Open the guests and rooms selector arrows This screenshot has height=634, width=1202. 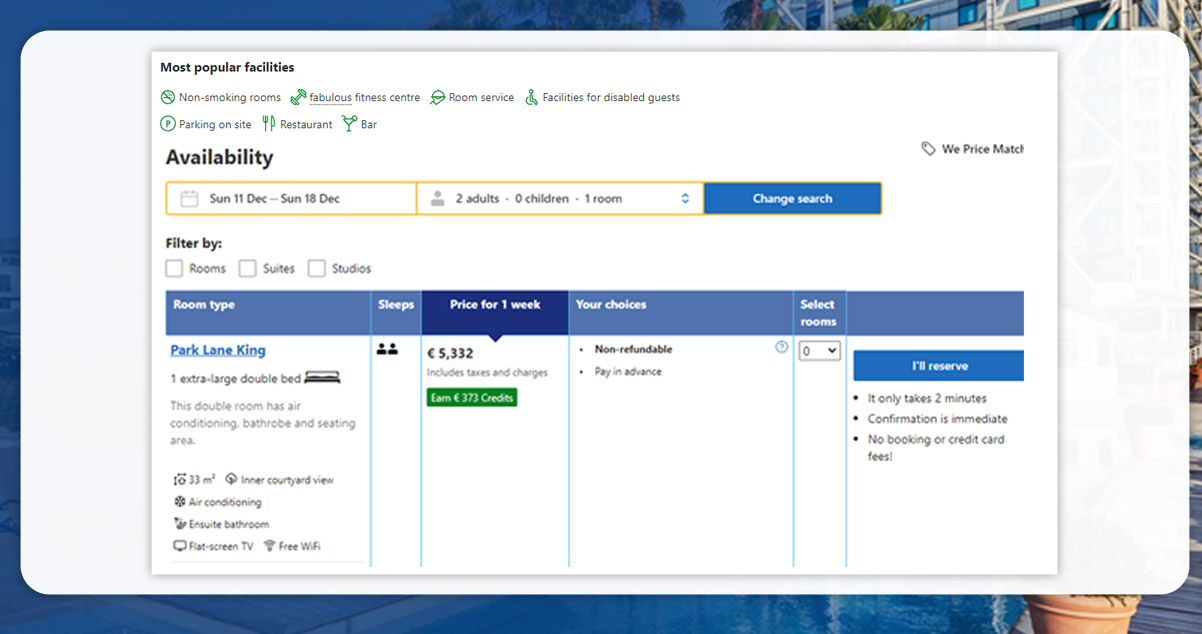point(685,198)
